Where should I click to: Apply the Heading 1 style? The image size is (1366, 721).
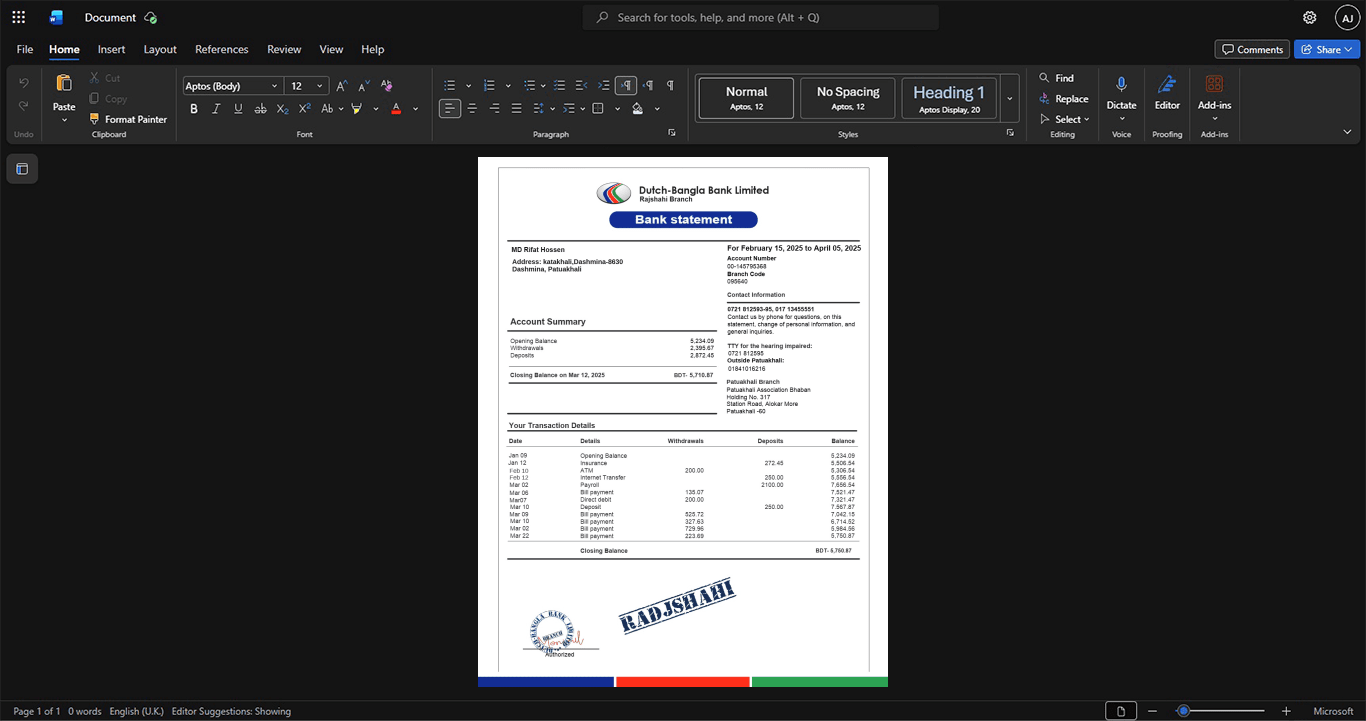[x=949, y=98]
